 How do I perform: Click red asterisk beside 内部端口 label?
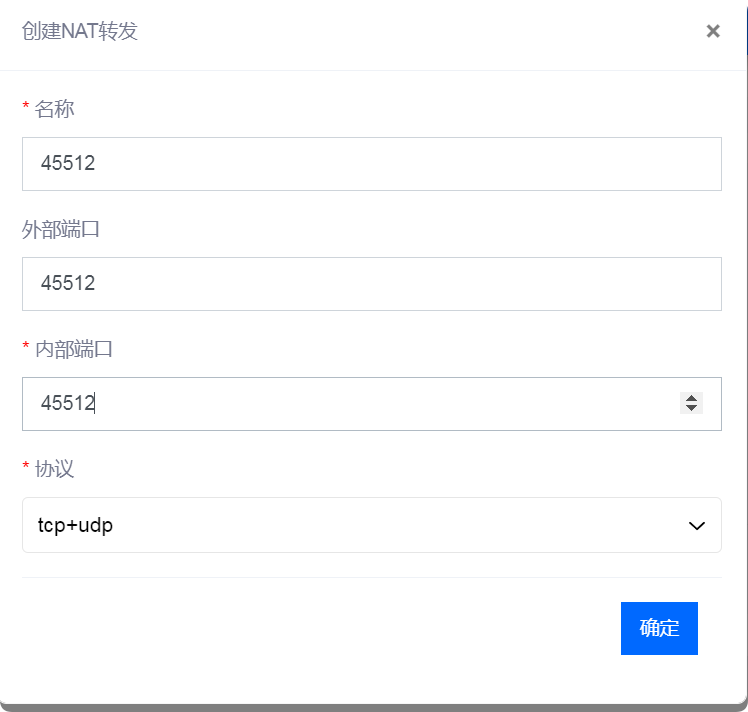[26, 346]
